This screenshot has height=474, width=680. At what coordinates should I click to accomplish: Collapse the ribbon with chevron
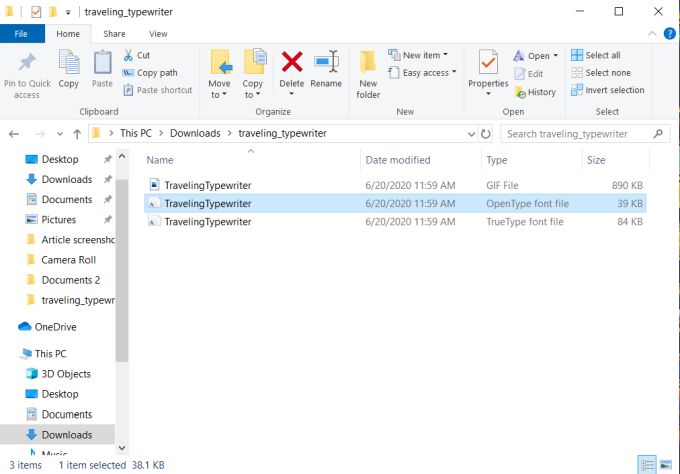point(652,34)
